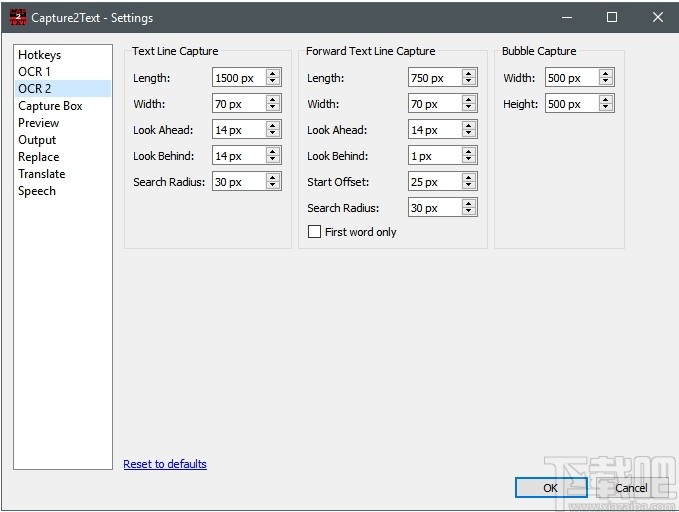Decrease Forward Text Line Capture Length value

[469, 82]
